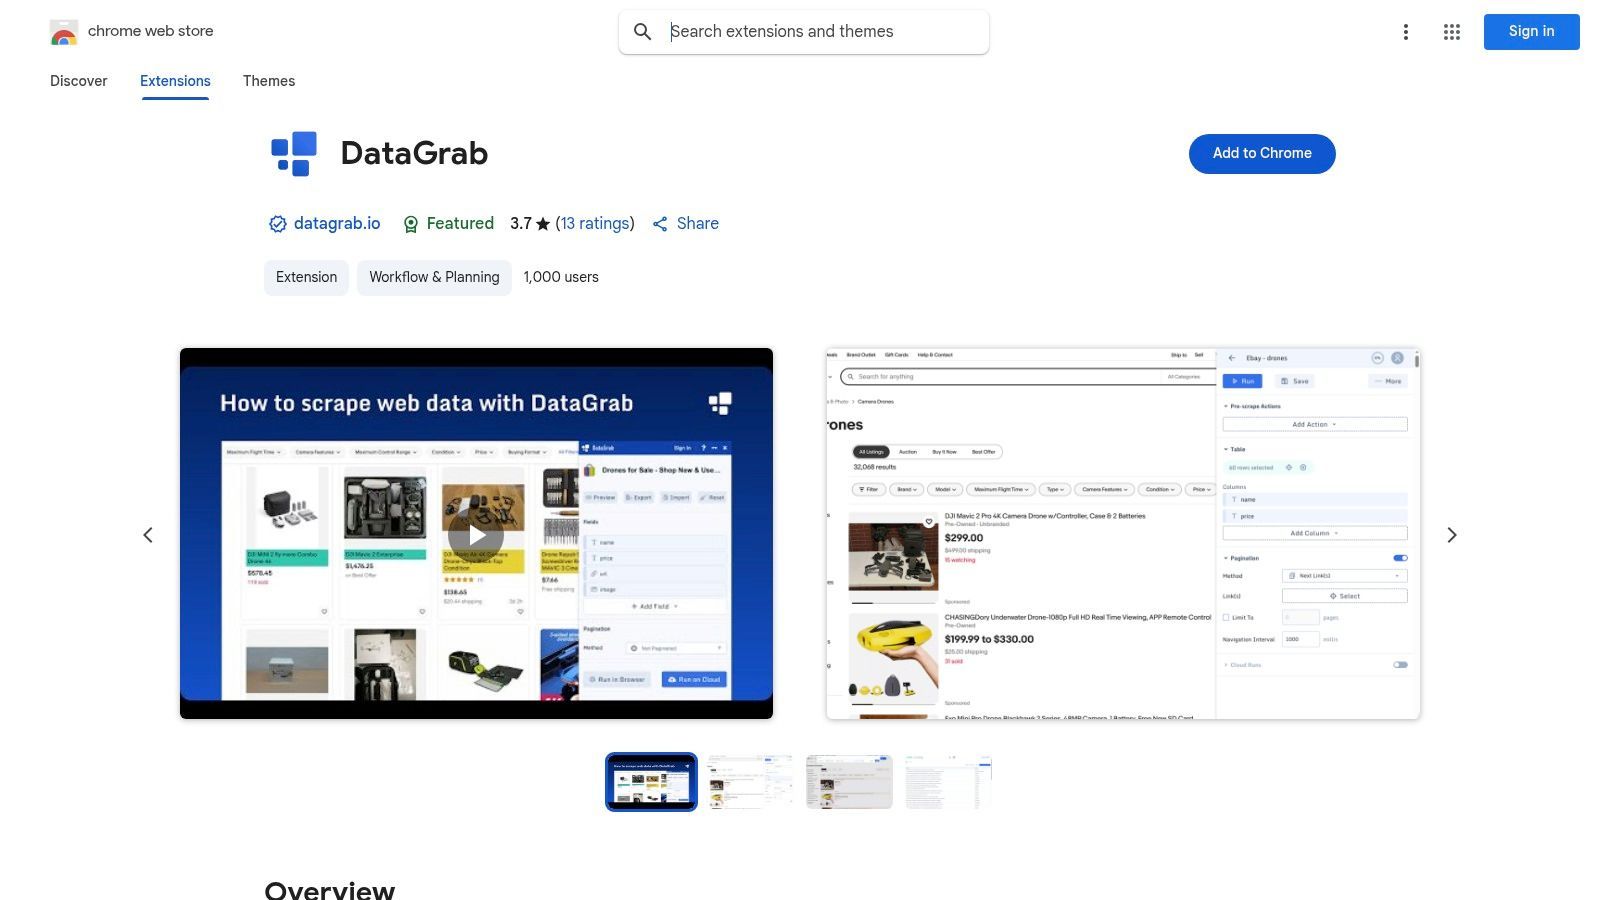This screenshot has width=1600, height=900.
Task: Click the Add to Chrome button
Action: pyautogui.click(x=1261, y=153)
